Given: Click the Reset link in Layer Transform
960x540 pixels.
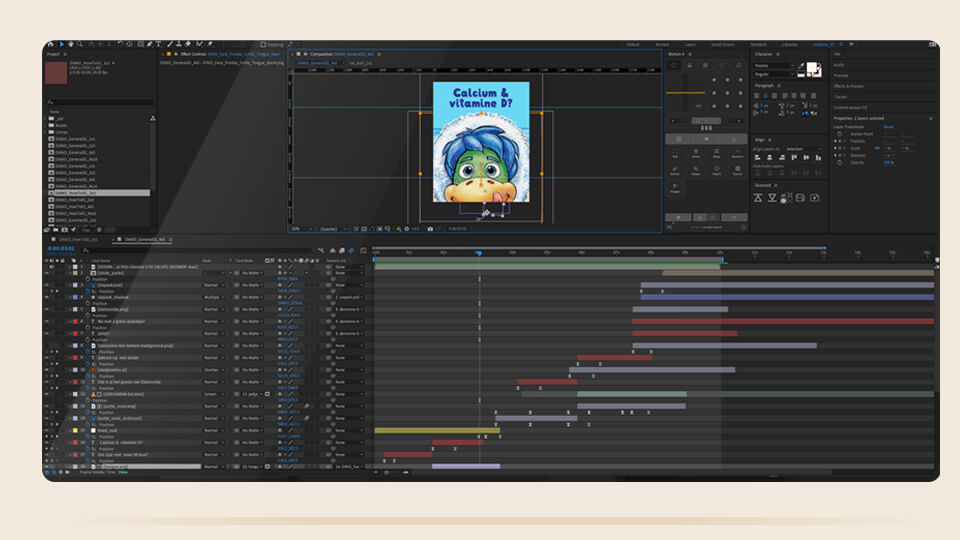Looking at the screenshot, I should click(x=888, y=127).
